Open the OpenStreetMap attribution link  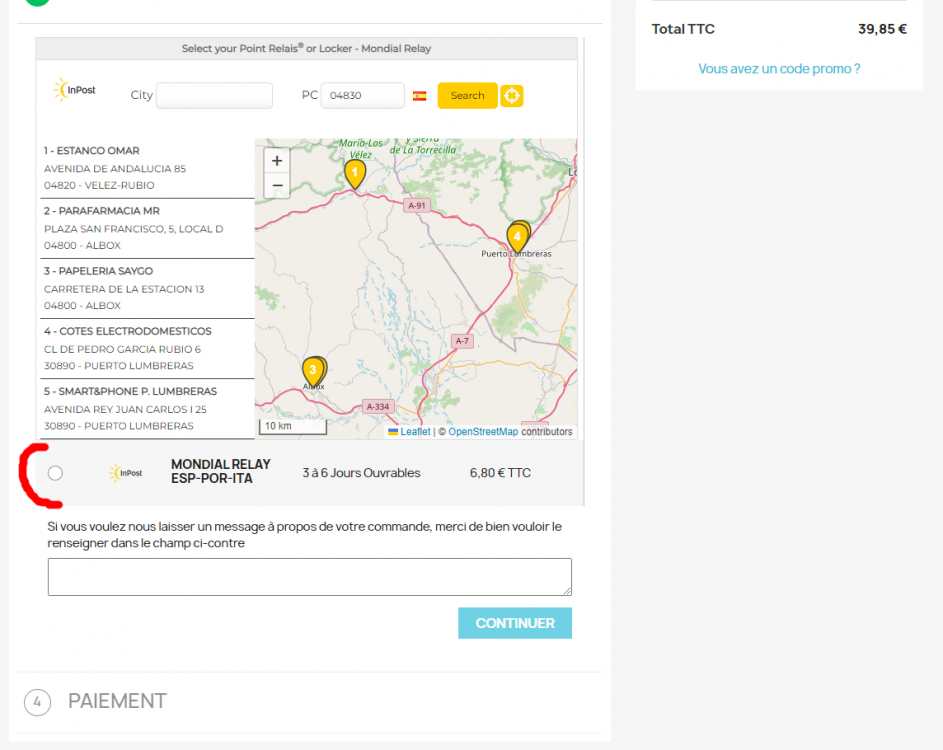483,432
